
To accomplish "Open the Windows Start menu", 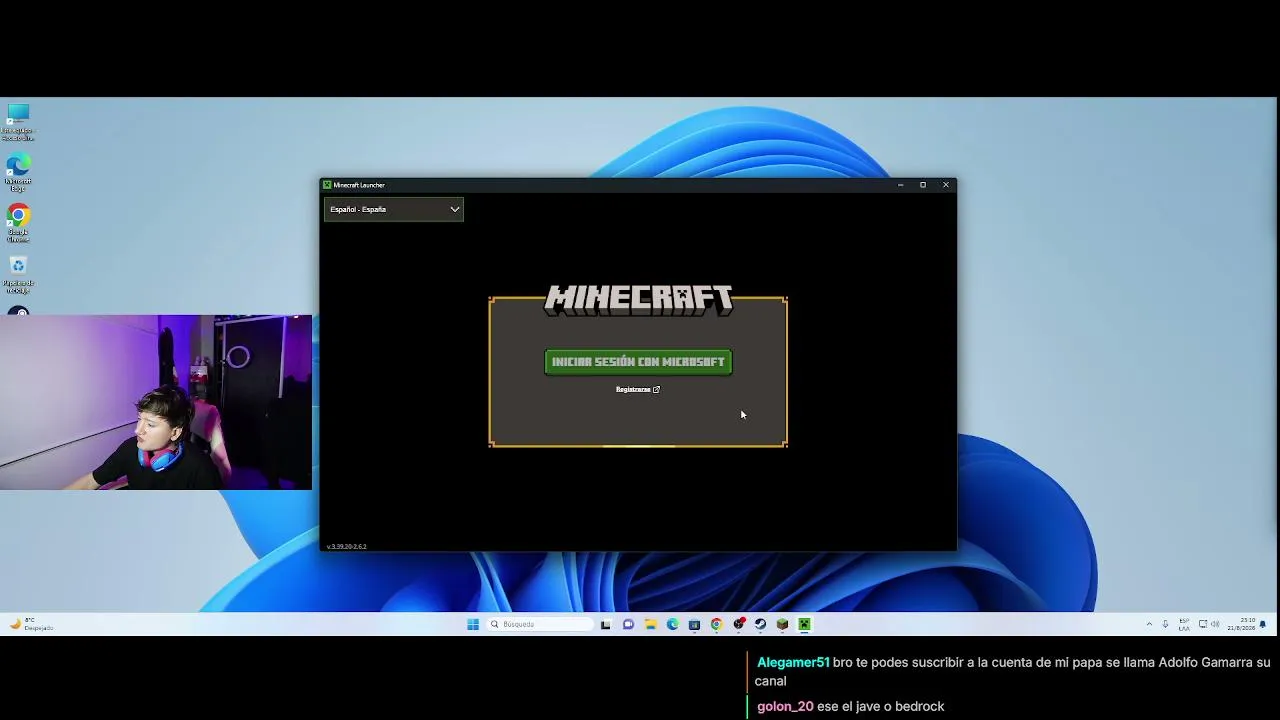I will click(x=473, y=624).
